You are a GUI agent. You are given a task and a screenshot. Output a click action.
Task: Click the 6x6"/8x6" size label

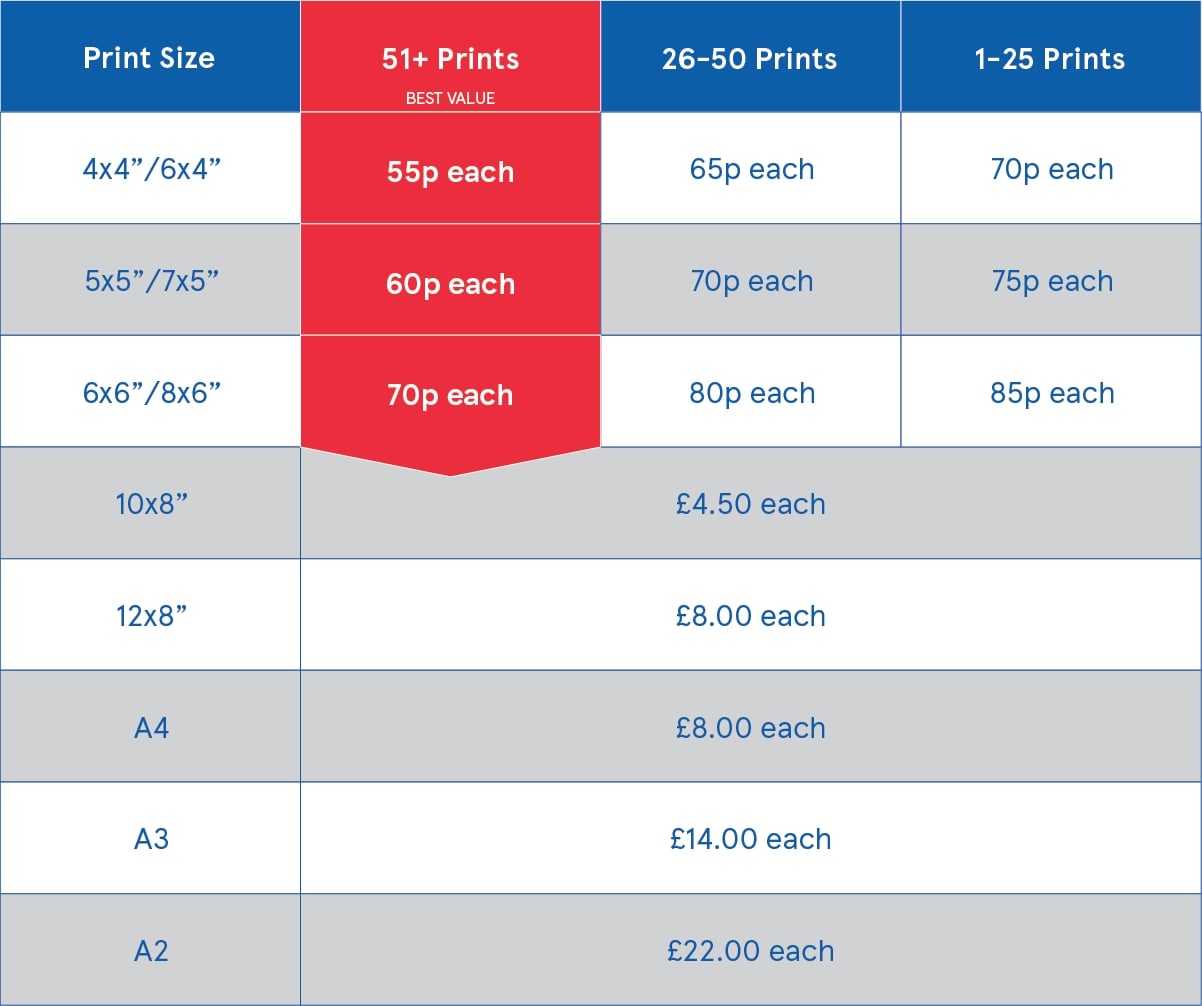click(151, 393)
